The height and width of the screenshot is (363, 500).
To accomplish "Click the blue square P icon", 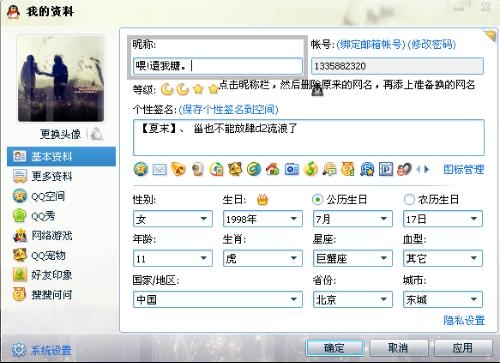I will pos(386,169).
